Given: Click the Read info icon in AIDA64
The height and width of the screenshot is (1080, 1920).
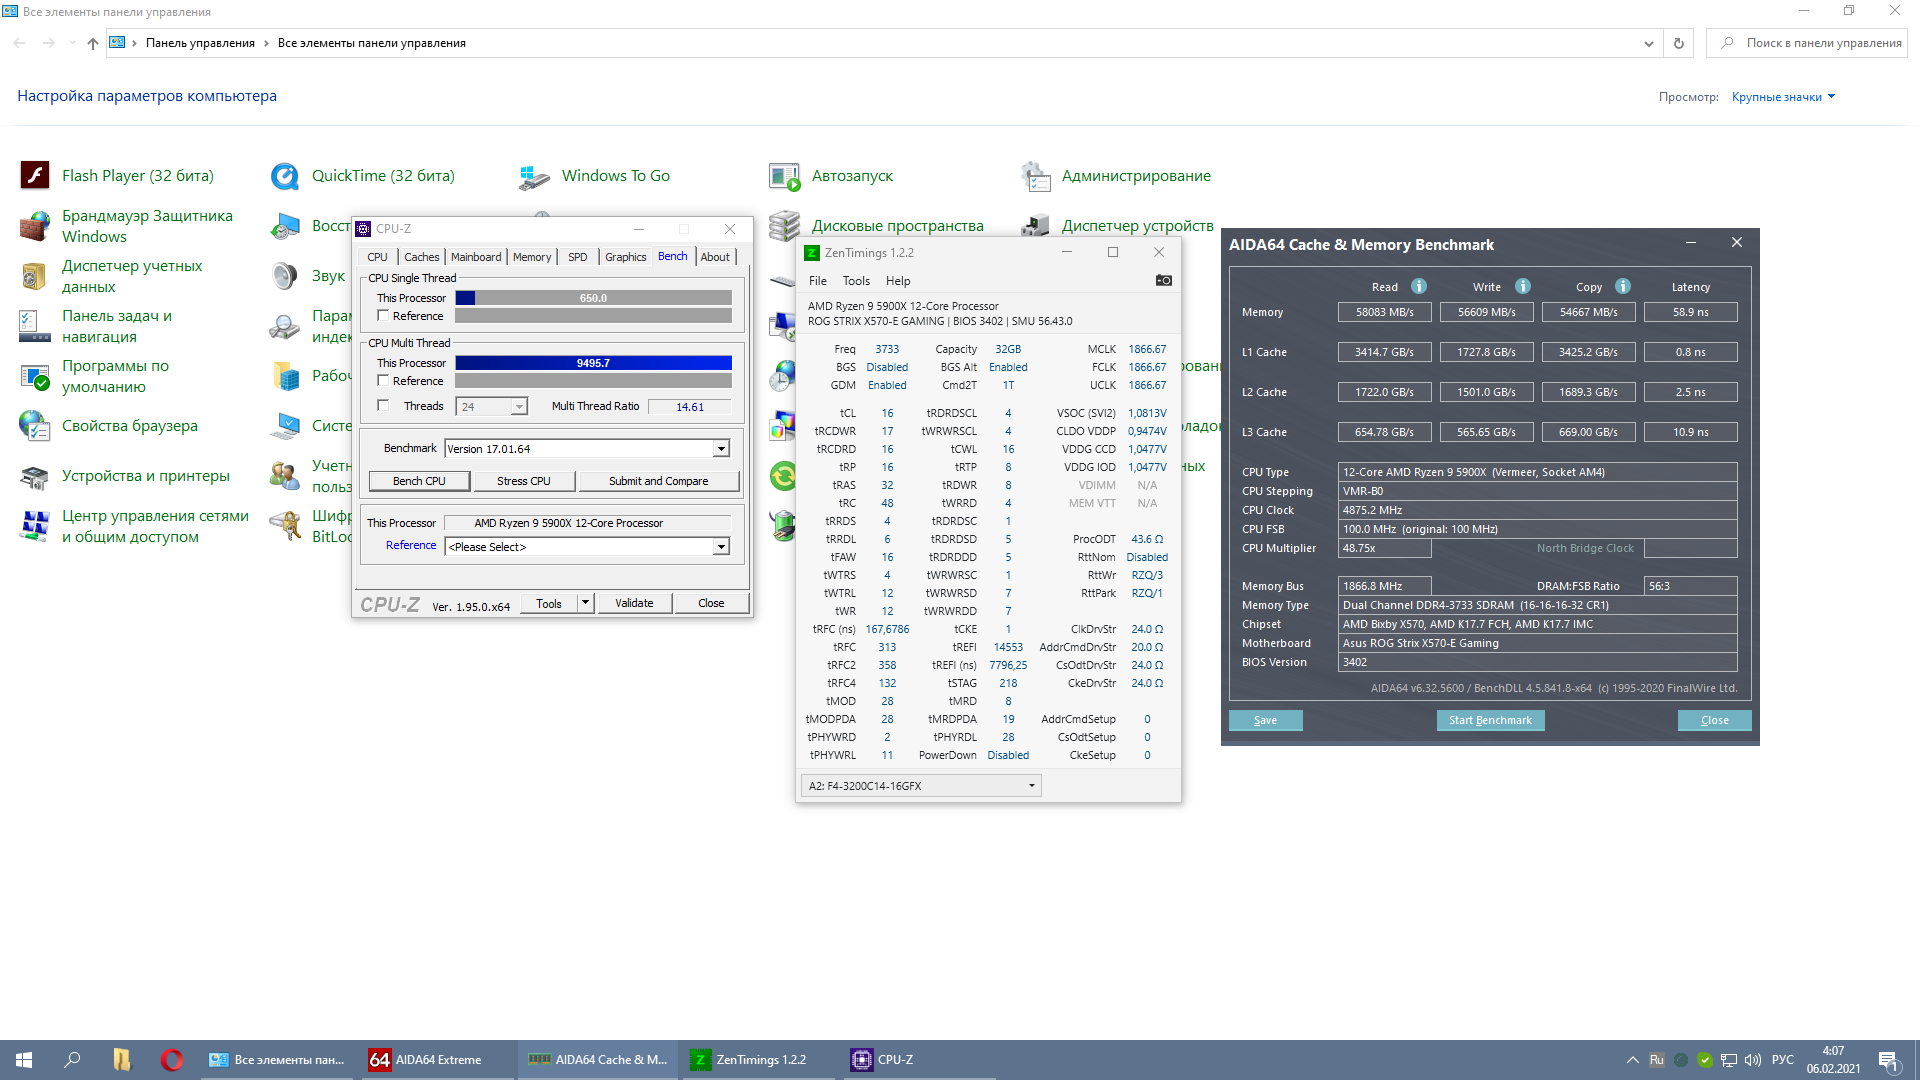Looking at the screenshot, I should pos(1418,286).
